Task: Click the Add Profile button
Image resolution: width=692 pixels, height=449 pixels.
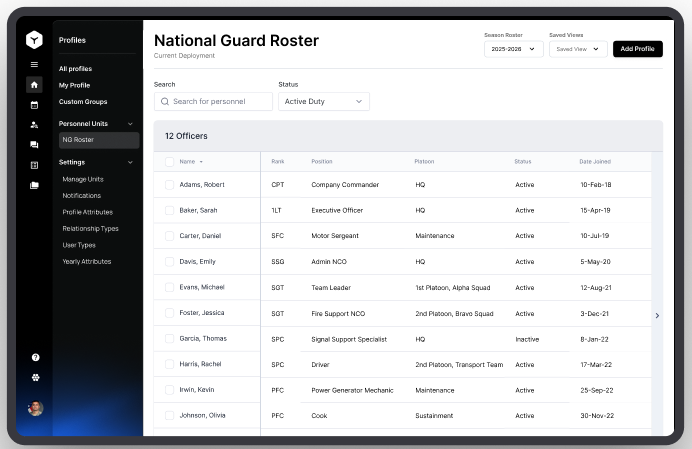Action: pyautogui.click(x=637, y=48)
